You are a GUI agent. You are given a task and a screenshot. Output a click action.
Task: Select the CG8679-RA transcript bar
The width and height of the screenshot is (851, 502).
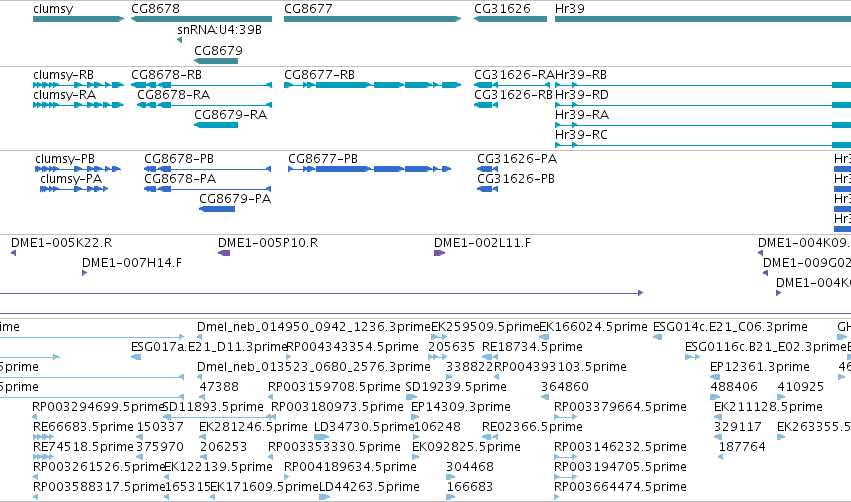[216, 125]
